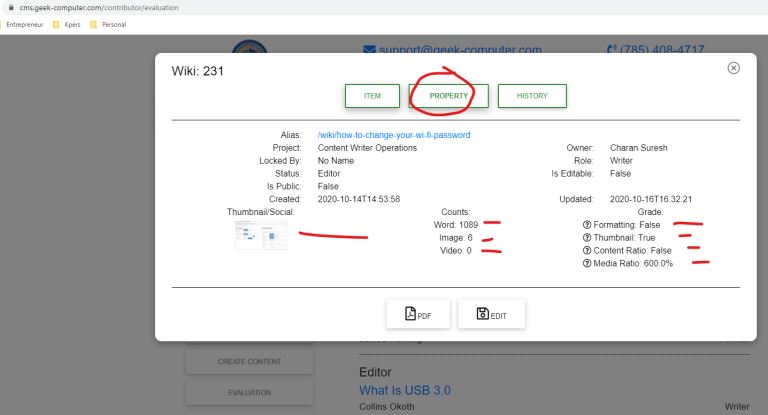768x415 pixels.
Task: Click the 'Content Ratio: False' grade
Action: [632, 250]
